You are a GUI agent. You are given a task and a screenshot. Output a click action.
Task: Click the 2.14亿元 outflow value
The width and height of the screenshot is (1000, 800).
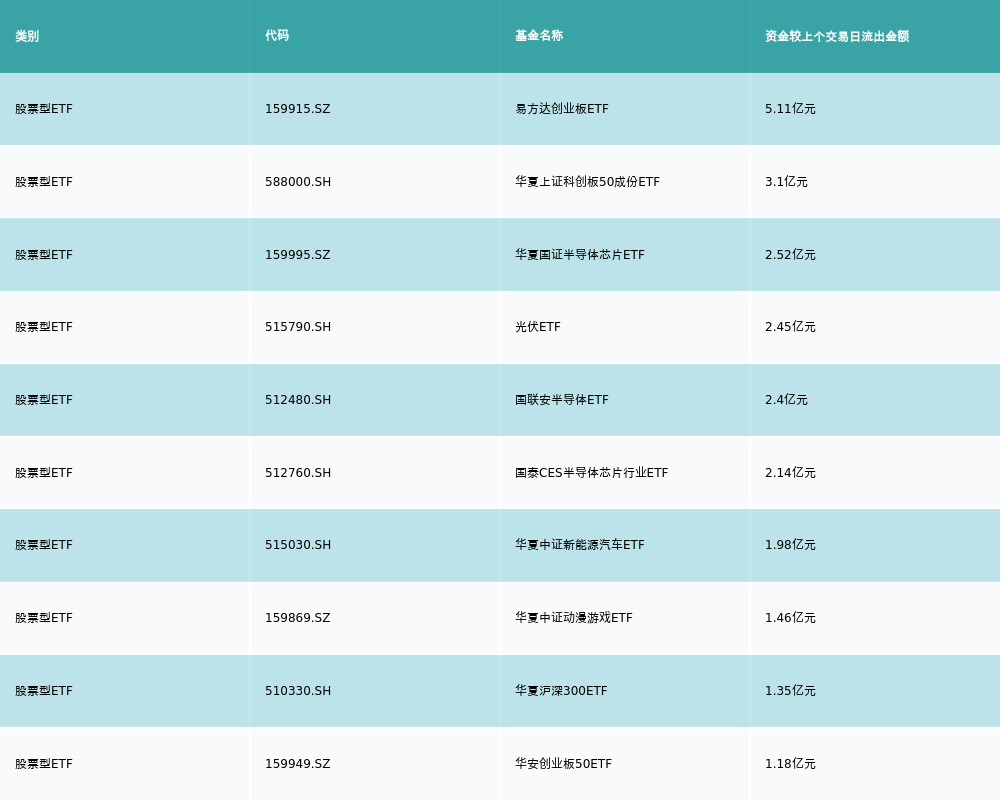[x=790, y=473]
